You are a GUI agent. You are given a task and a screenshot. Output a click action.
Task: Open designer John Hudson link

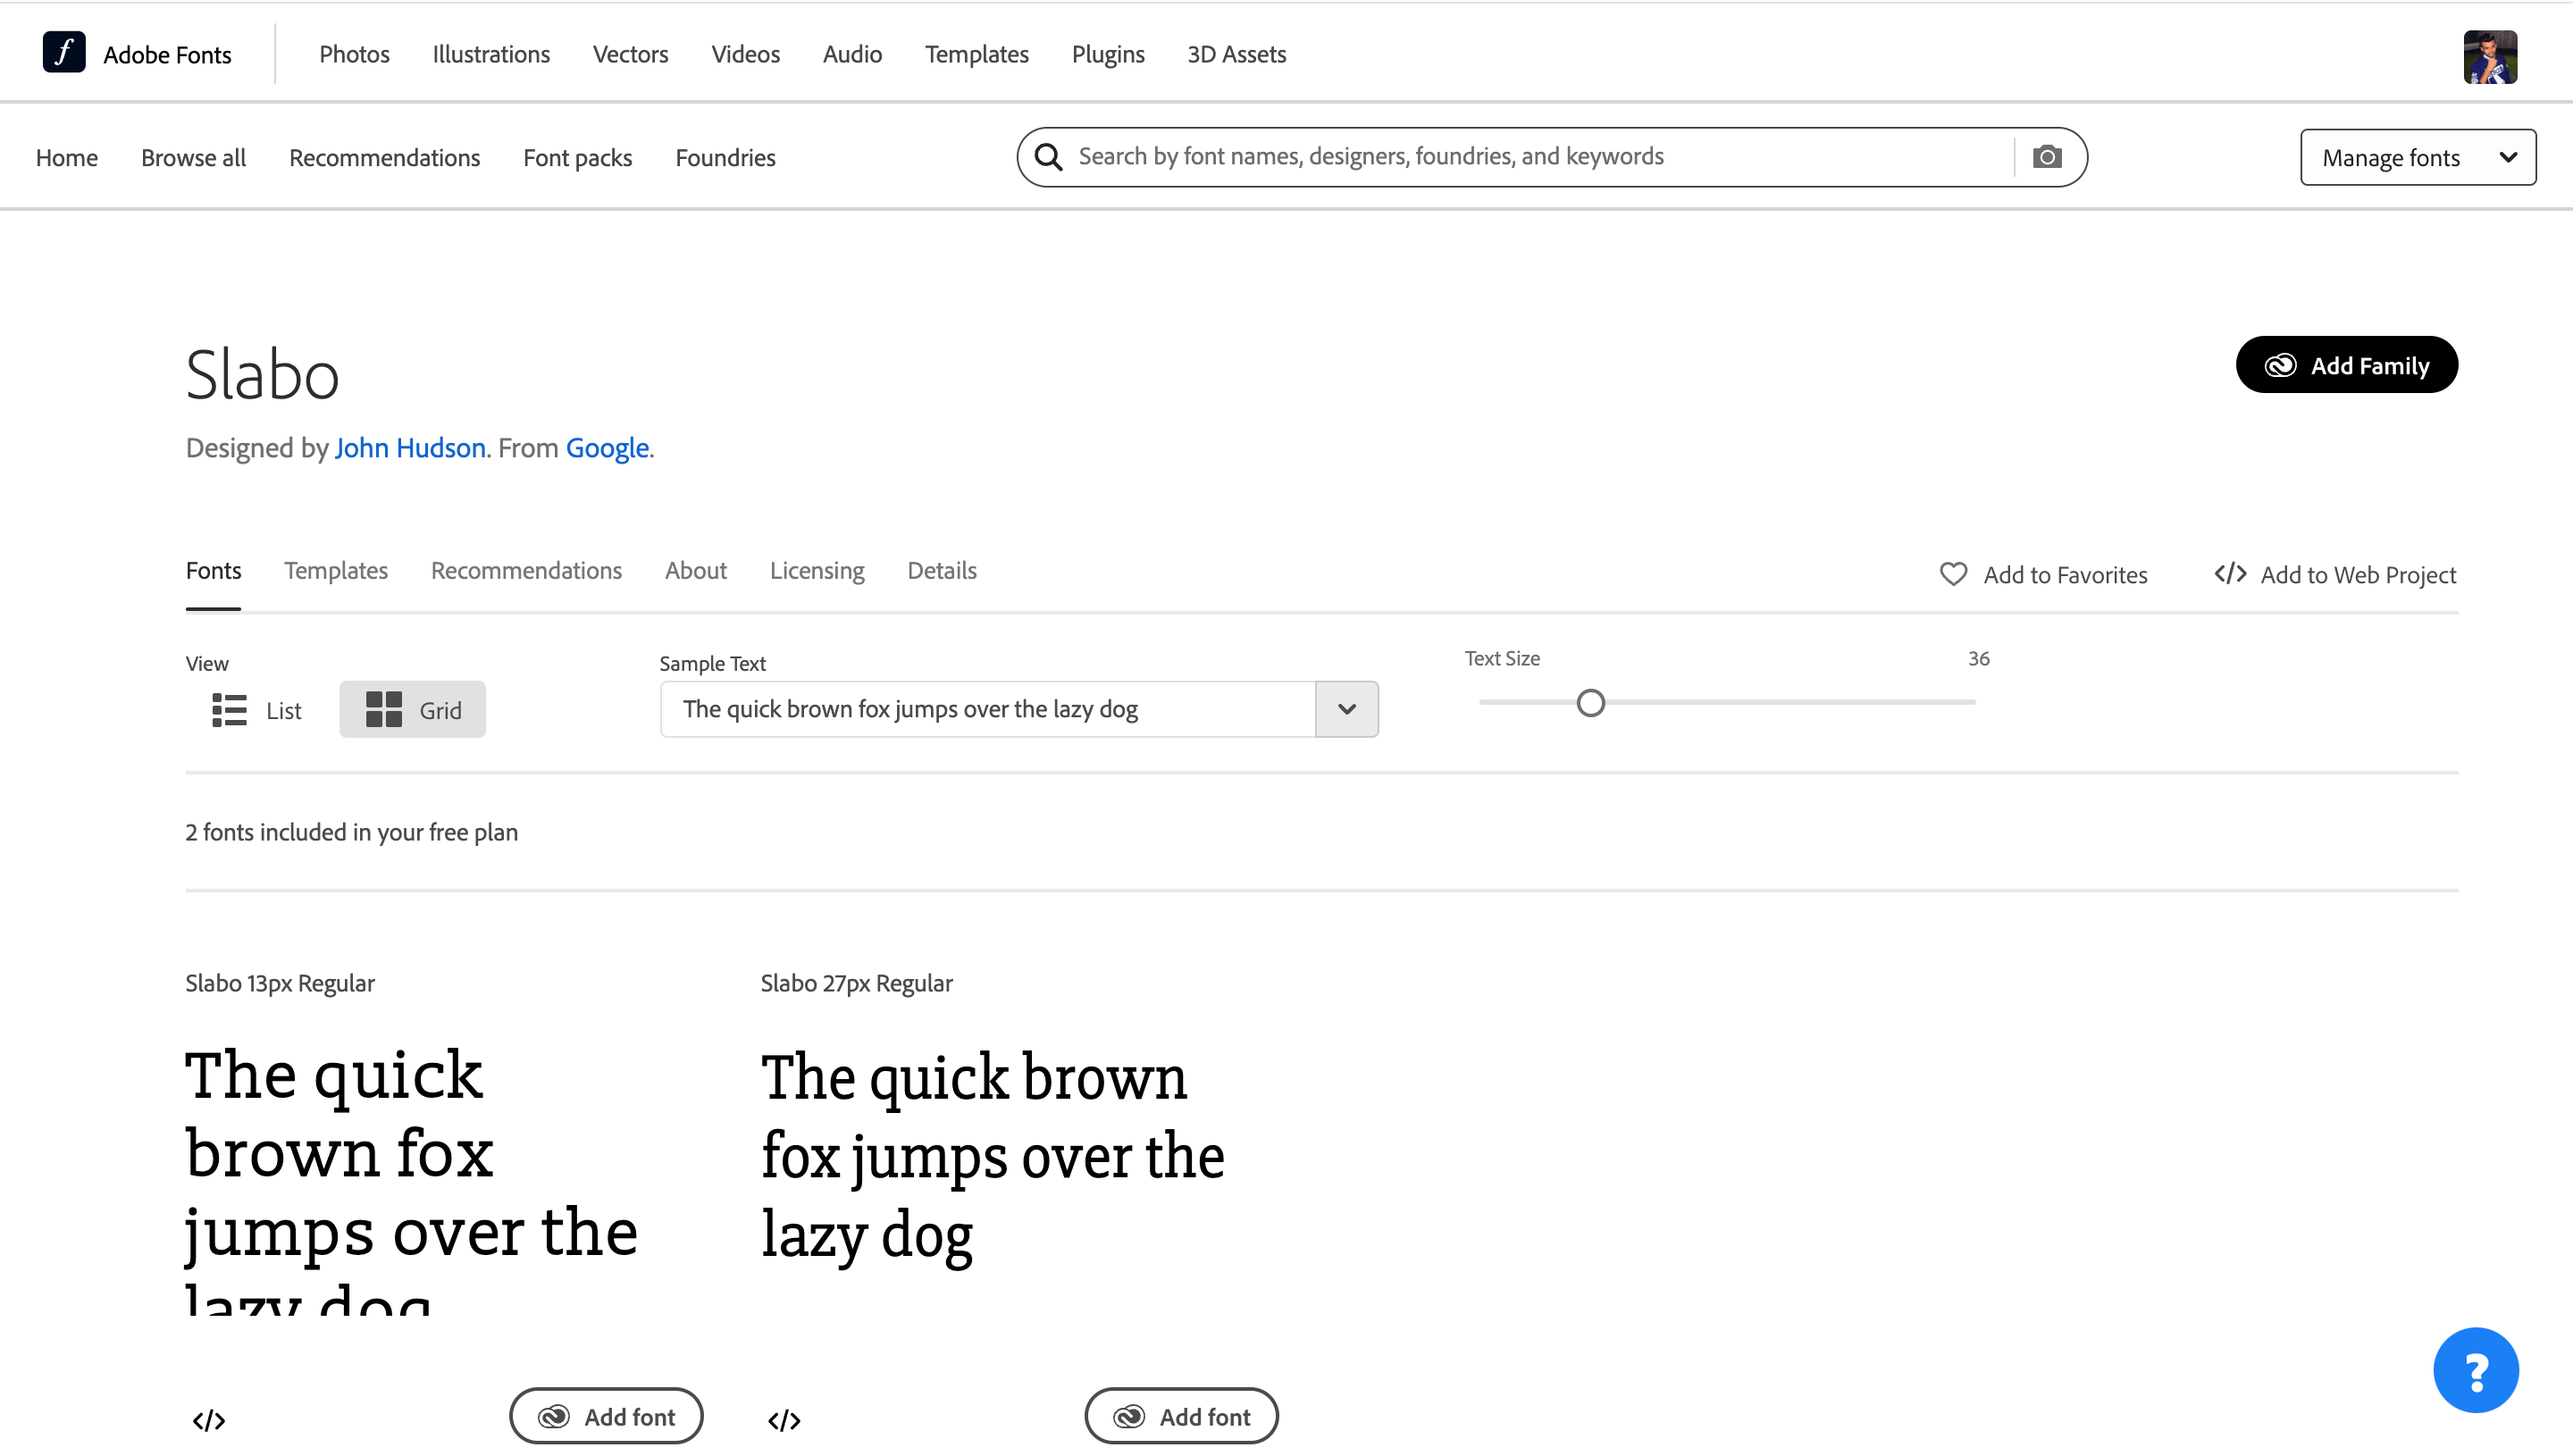click(x=410, y=447)
